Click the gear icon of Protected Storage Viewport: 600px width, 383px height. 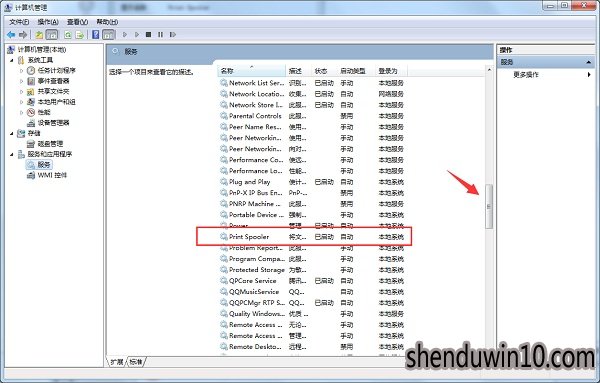click(224, 270)
